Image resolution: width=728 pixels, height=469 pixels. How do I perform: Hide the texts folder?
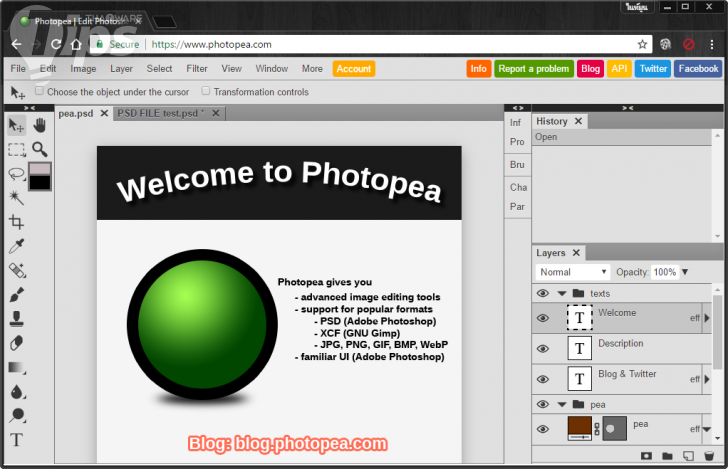[543, 293]
